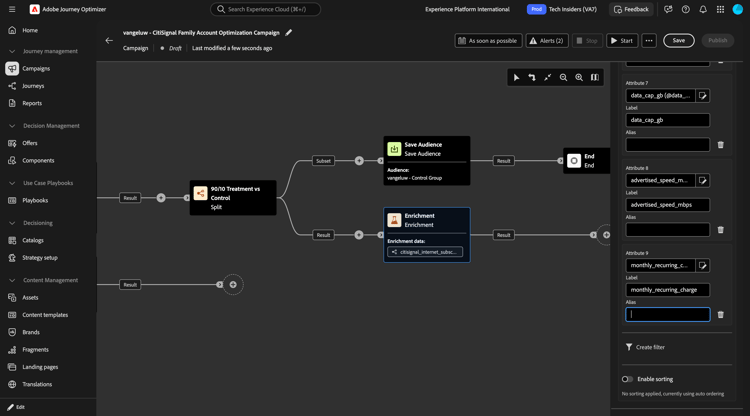Click the data_cap_gb Label field
The image size is (750, 416).
668,120
